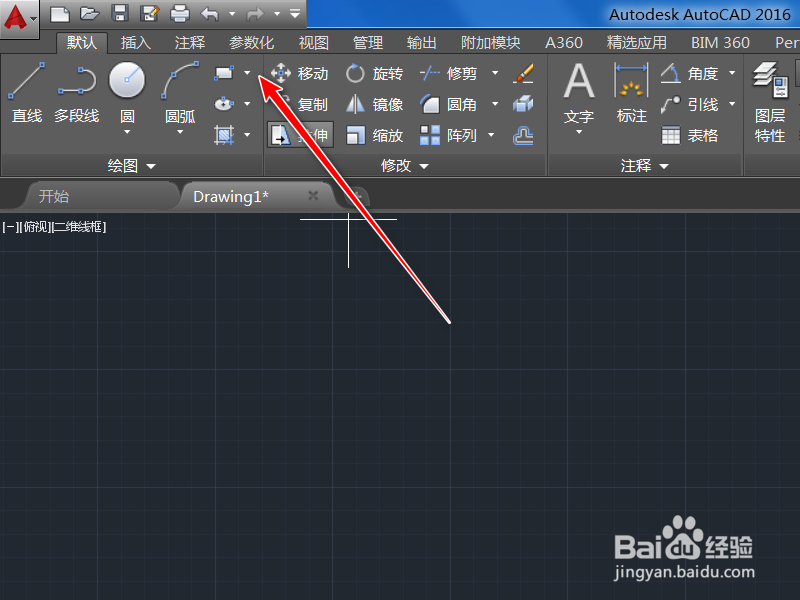Select the rectangle tool icon
Viewport: 800px width, 600px height.
[x=224, y=73]
